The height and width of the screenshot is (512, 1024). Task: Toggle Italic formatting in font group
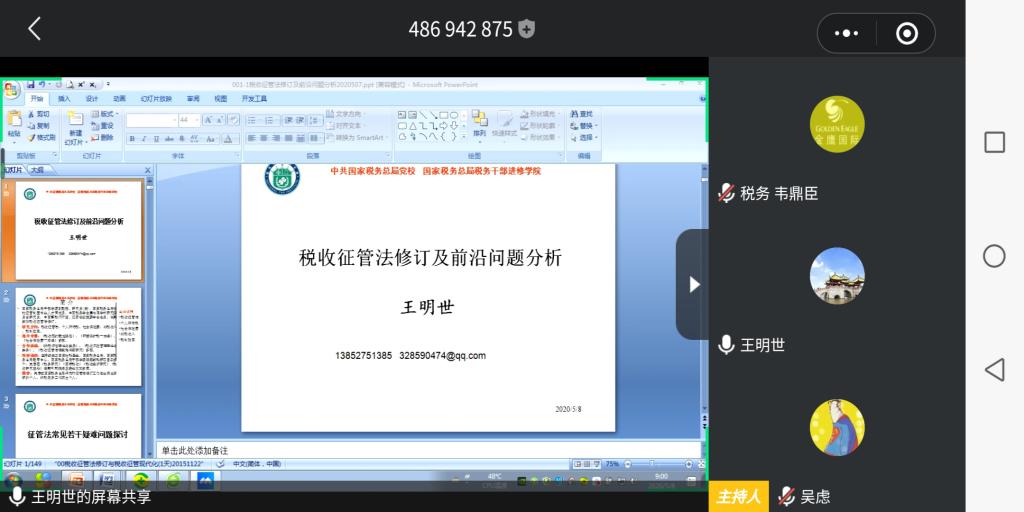click(x=143, y=138)
